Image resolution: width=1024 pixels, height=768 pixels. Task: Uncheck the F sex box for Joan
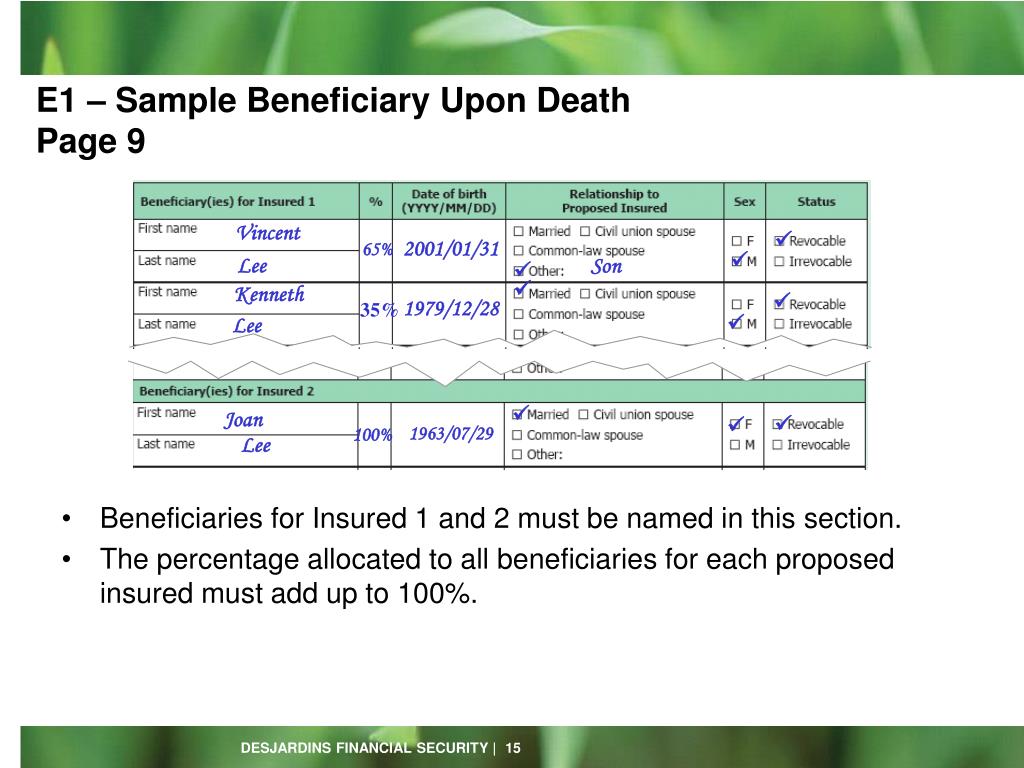[735, 424]
